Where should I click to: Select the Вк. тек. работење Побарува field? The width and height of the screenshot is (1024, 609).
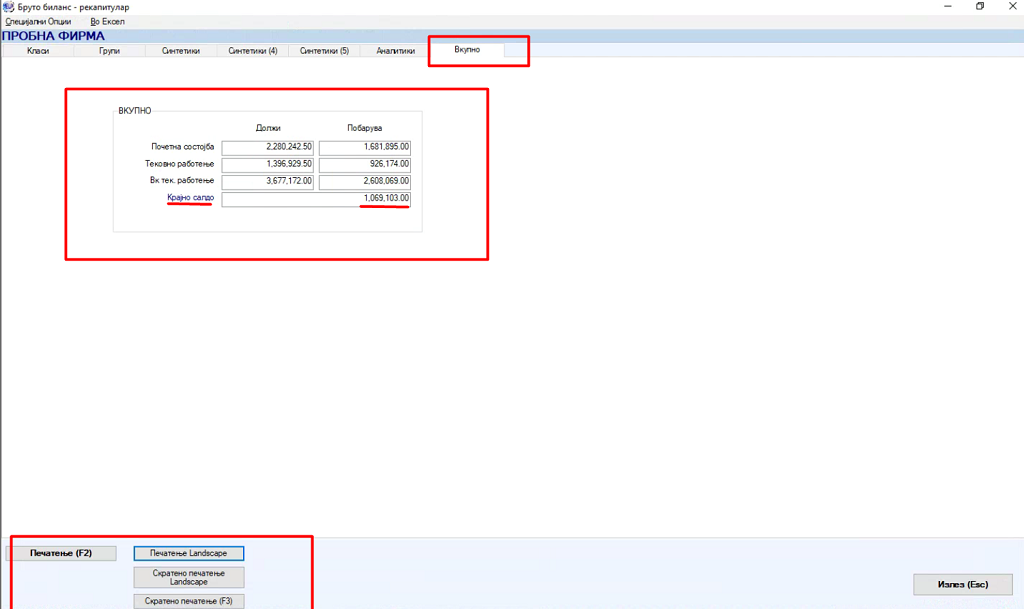pos(365,182)
